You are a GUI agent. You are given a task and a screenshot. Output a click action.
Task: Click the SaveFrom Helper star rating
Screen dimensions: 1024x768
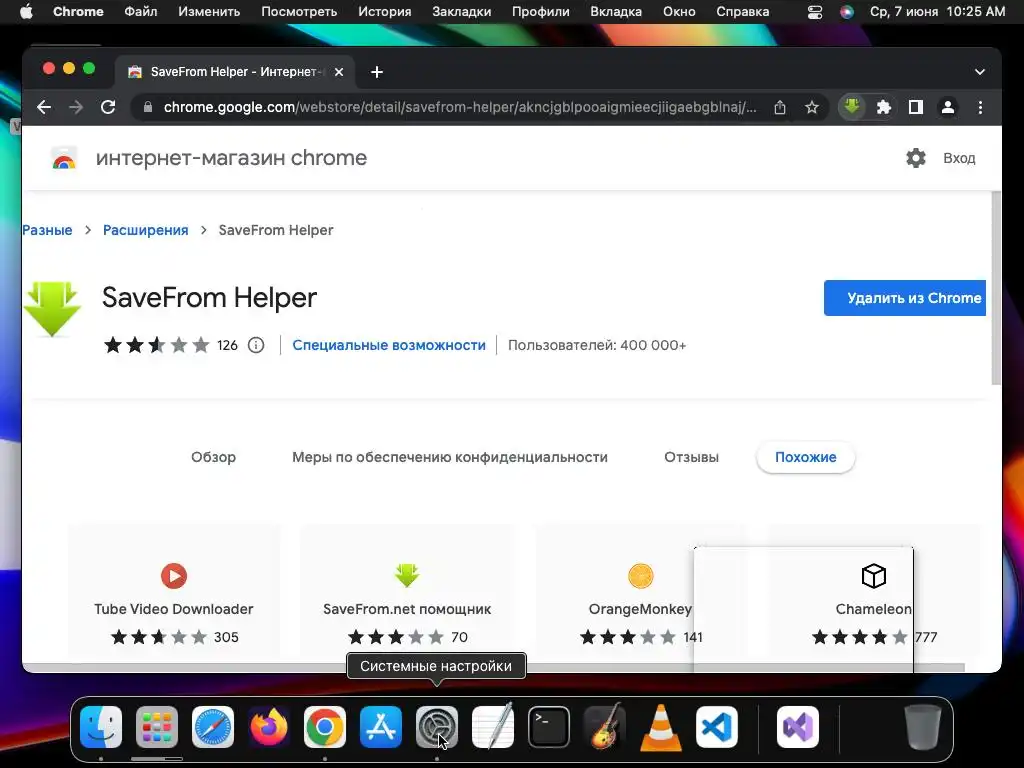point(157,345)
